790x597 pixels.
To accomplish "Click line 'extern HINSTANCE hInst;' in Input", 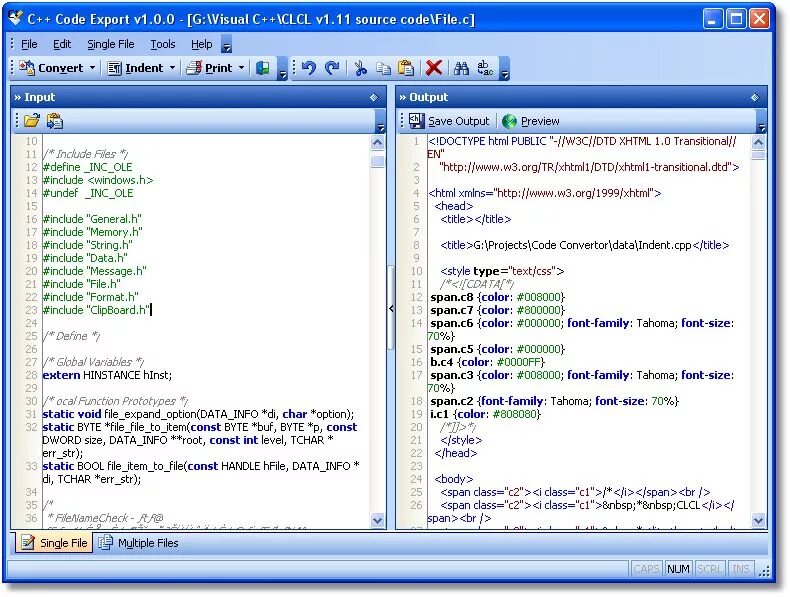I will pos(107,375).
